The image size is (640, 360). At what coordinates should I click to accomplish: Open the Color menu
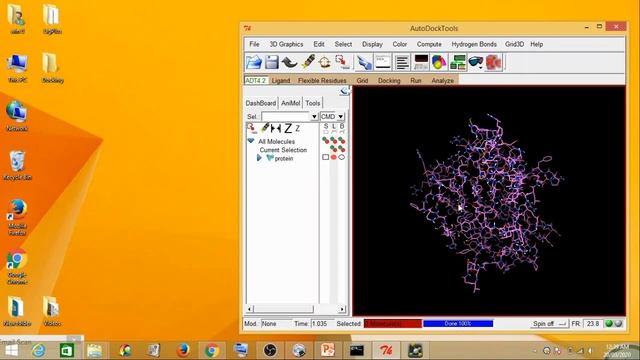click(x=400, y=44)
